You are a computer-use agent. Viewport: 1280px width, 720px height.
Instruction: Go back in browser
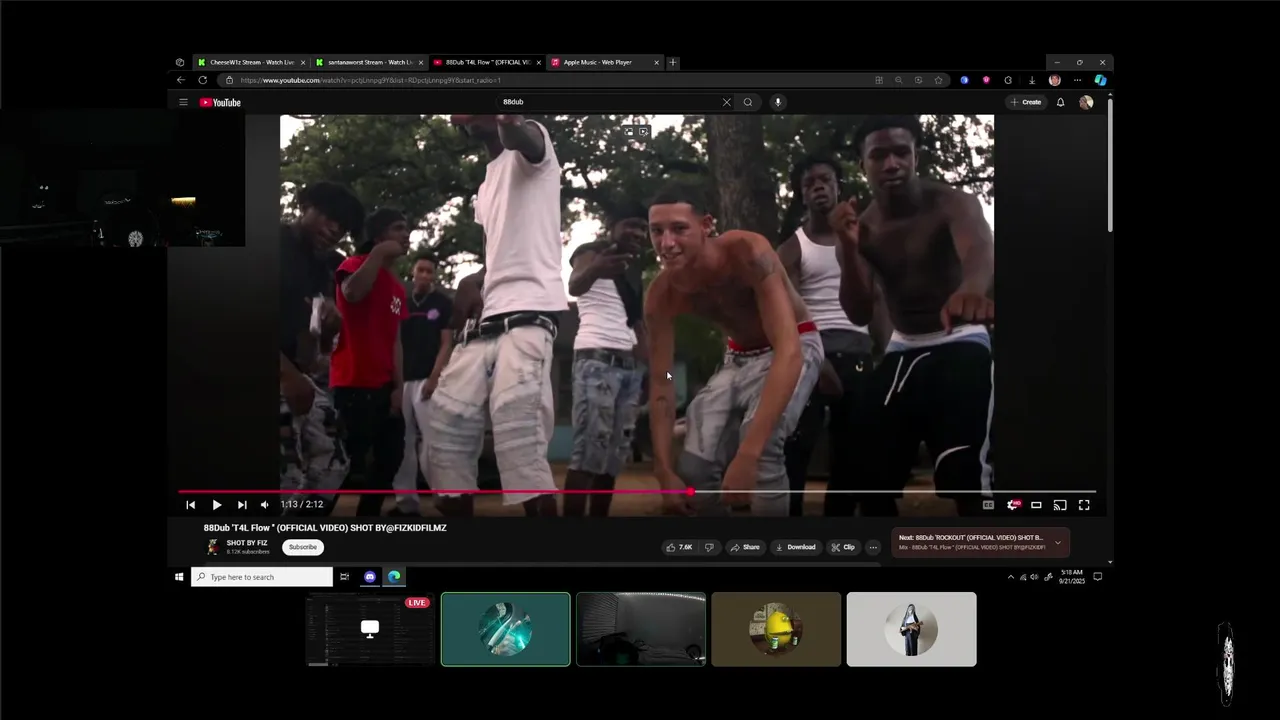coord(181,80)
